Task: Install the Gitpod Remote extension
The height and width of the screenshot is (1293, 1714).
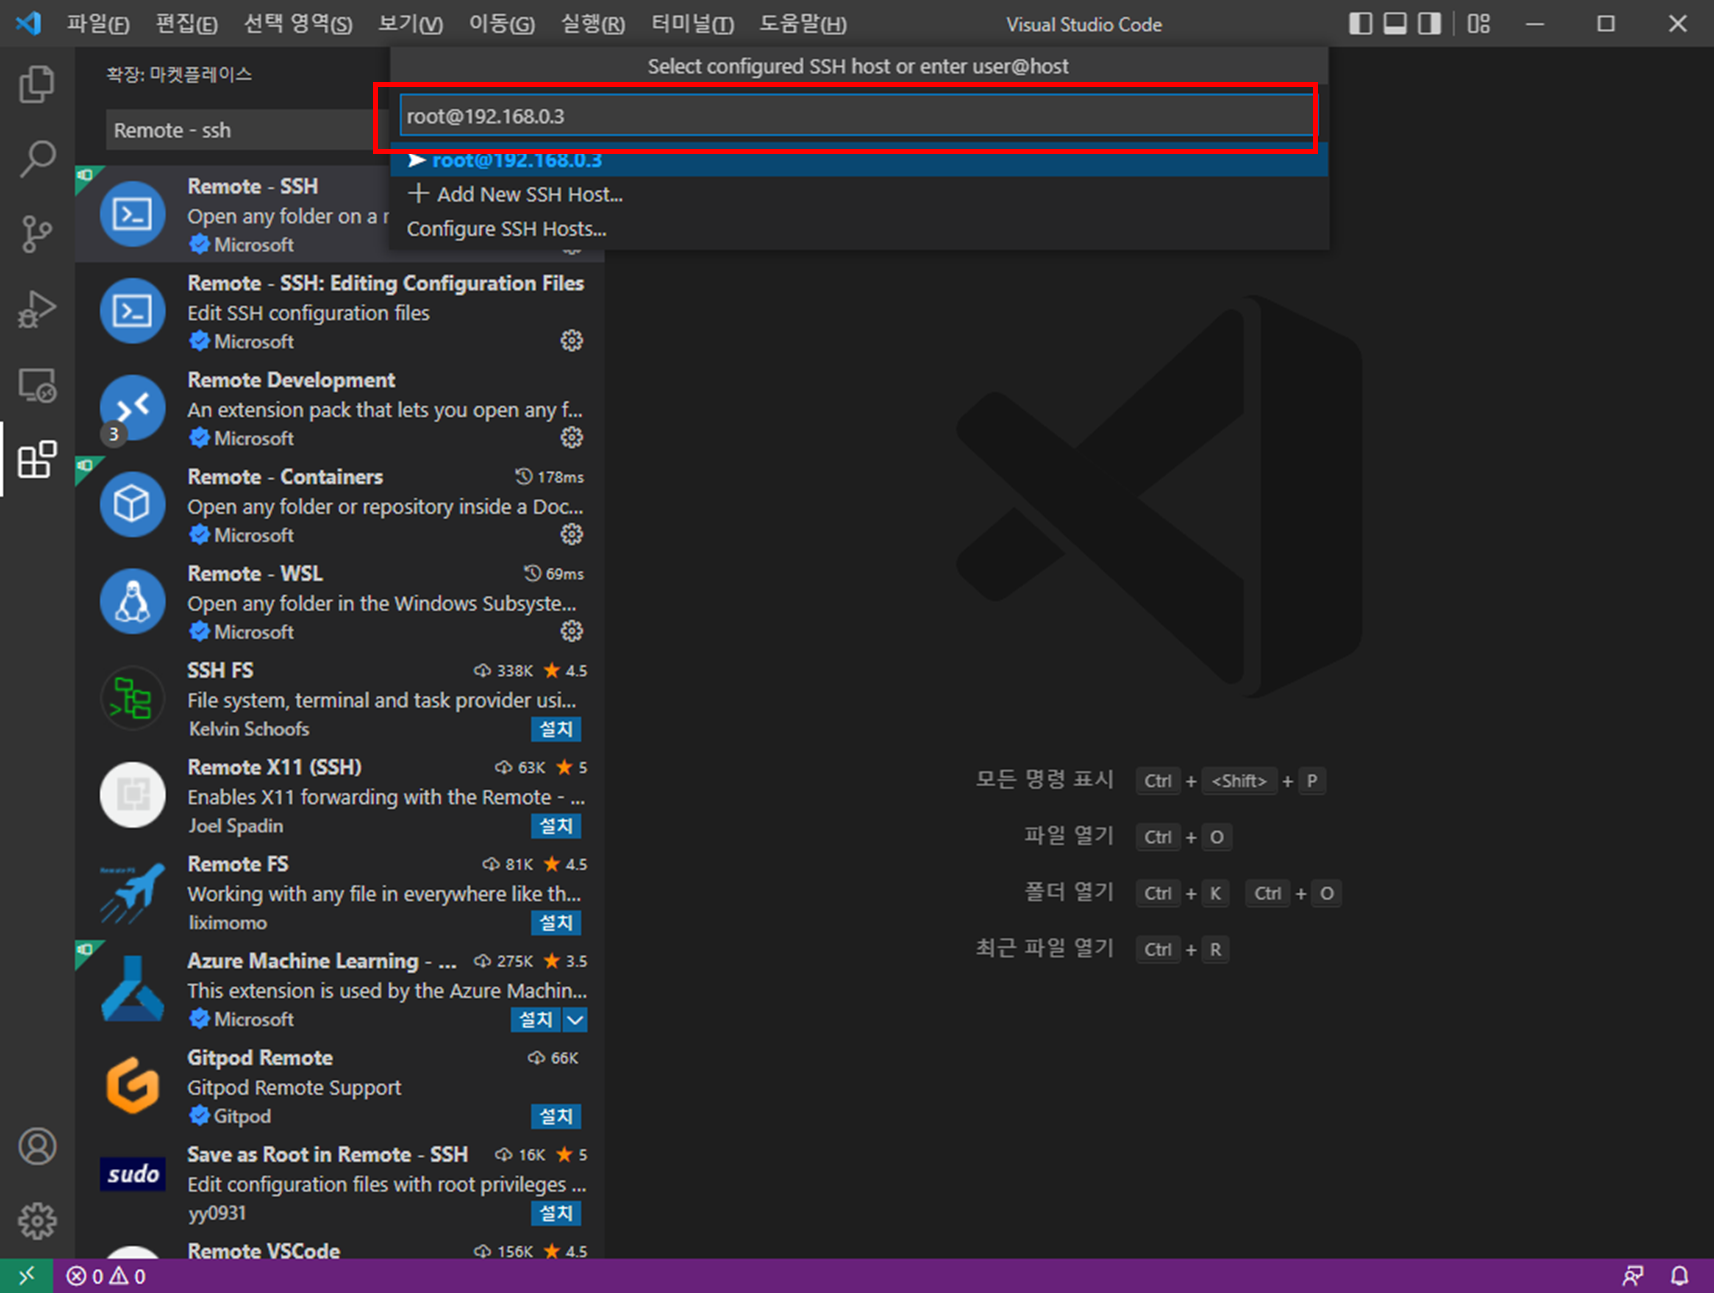Action: pyautogui.click(x=556, y=1116)
